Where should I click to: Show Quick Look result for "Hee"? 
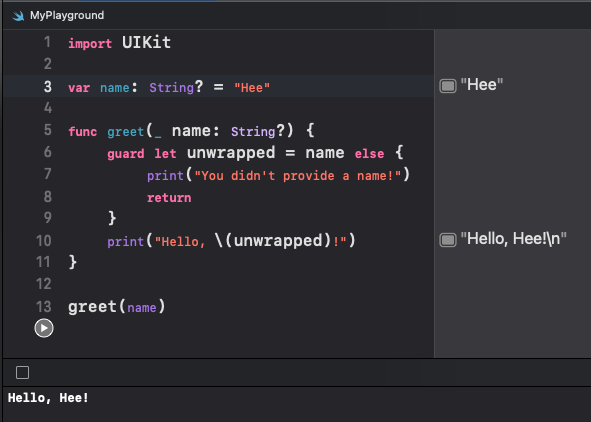click(448, 86)
